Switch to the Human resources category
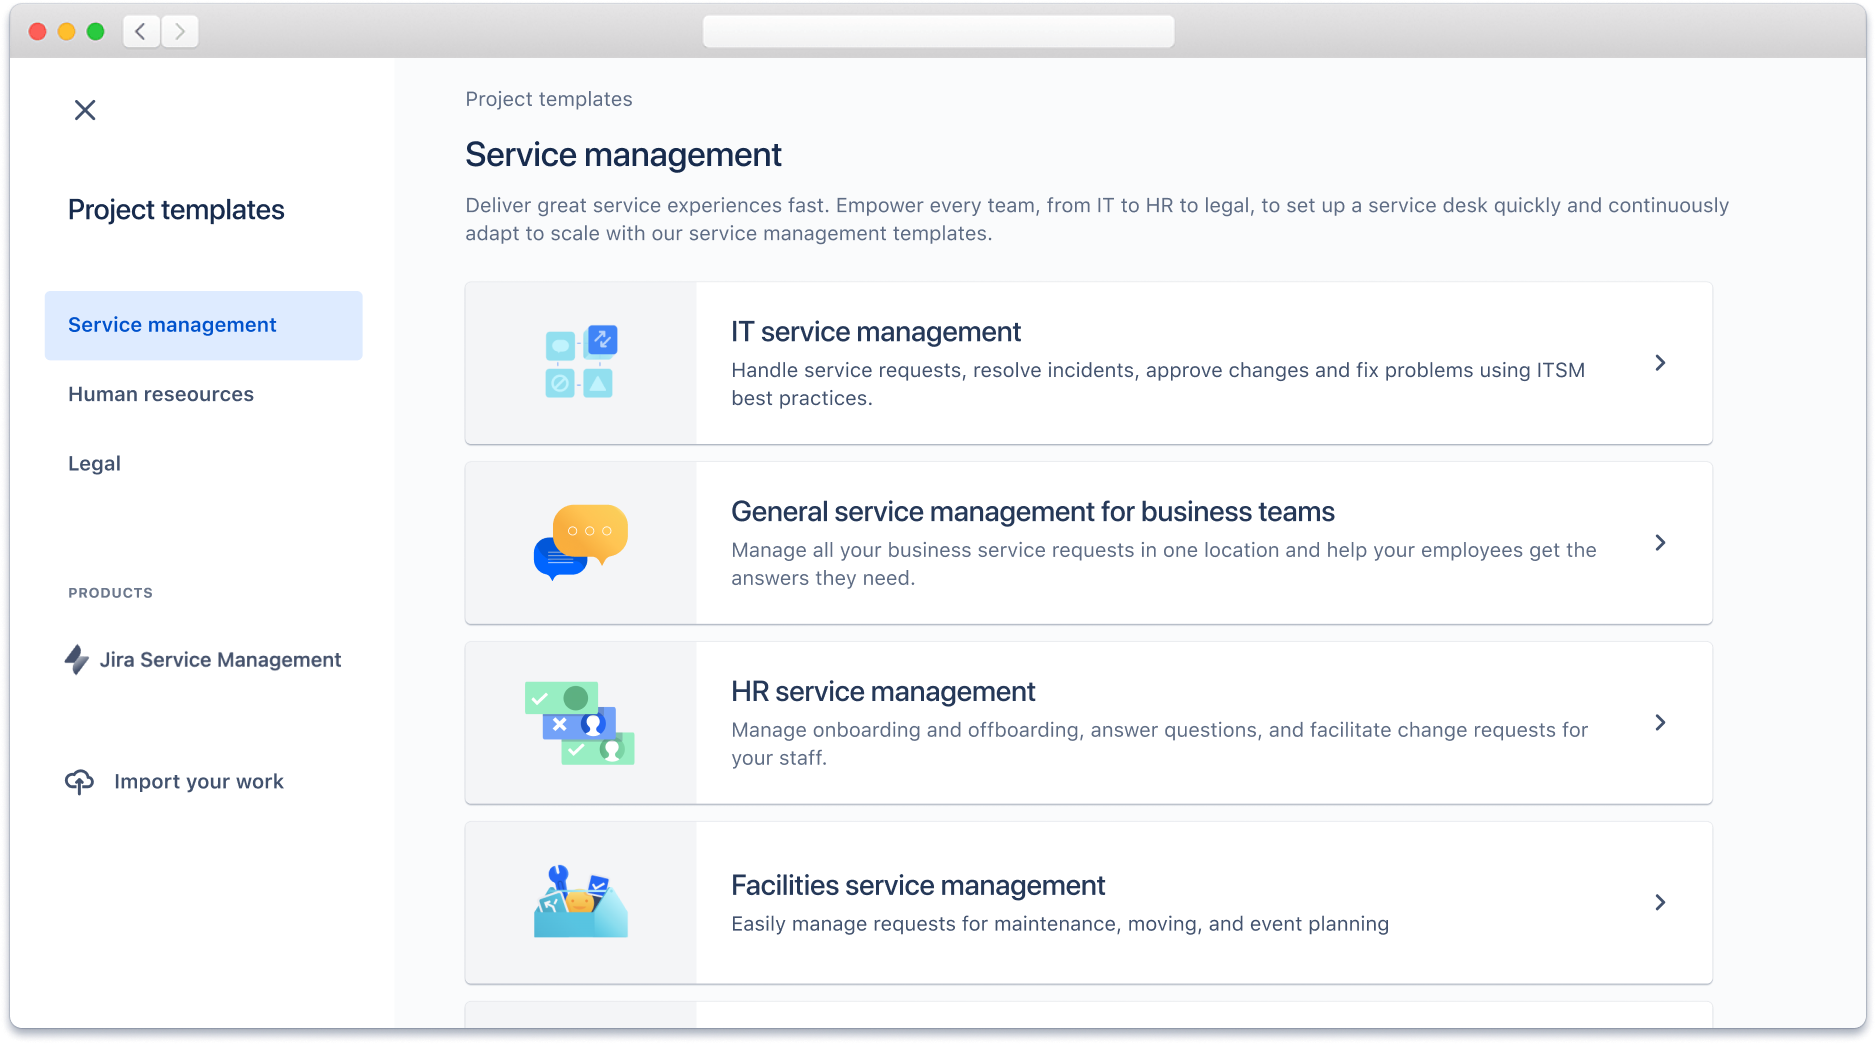The image size is (1876, 1044). coord(160,394)
